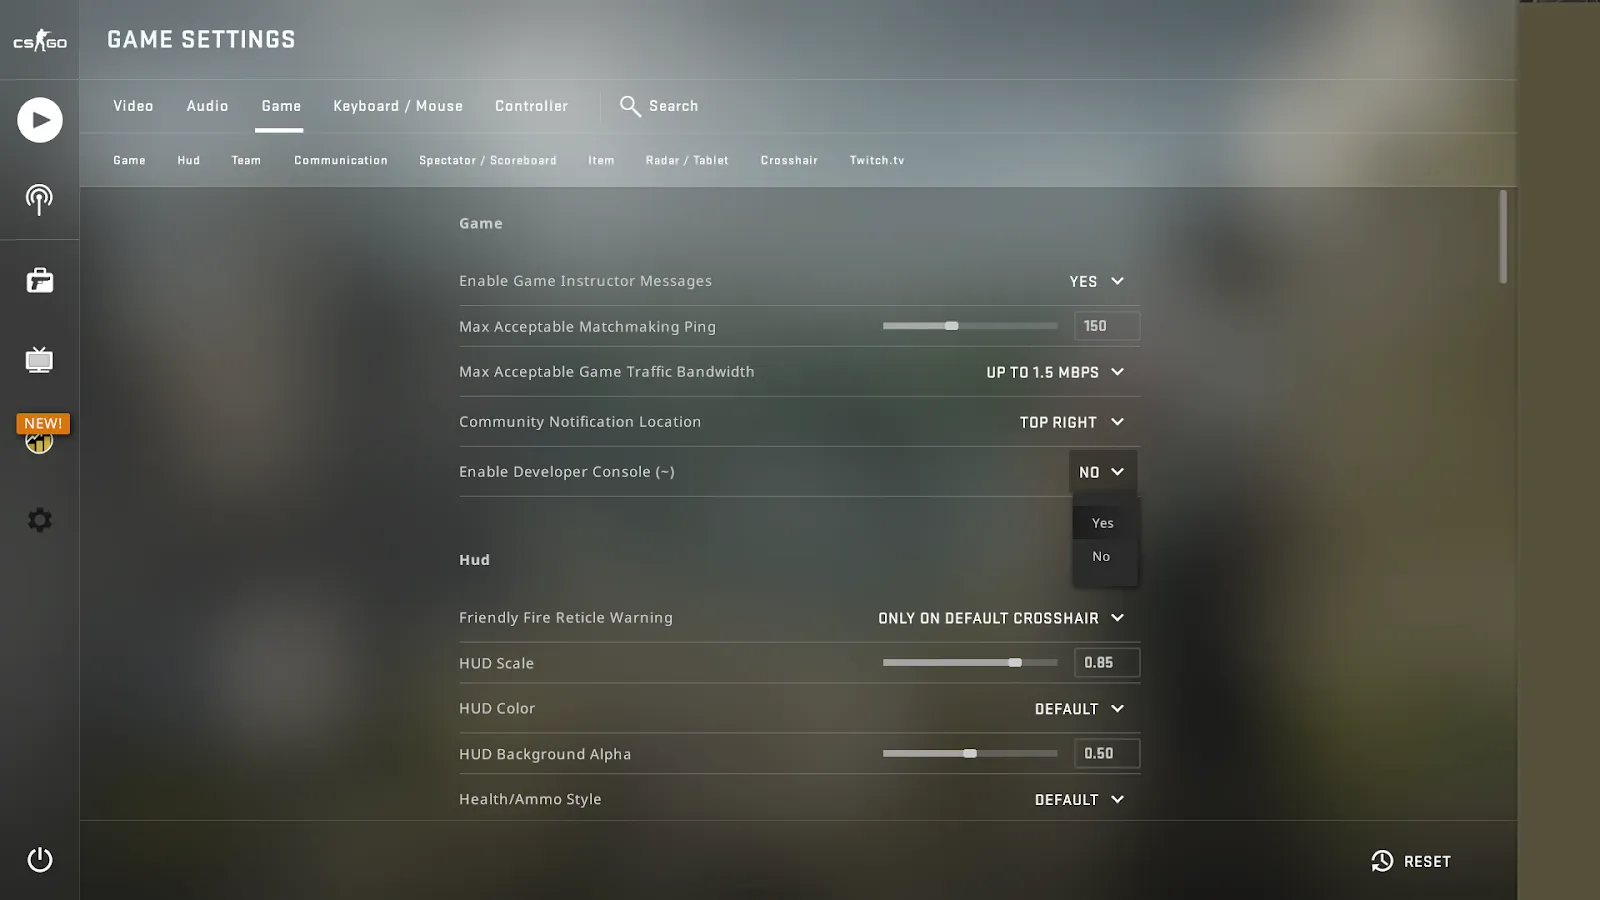The height and width of the screenshot is (900, 1600).
Task: Jump to the Item subsection
Action: coord(601,160)
